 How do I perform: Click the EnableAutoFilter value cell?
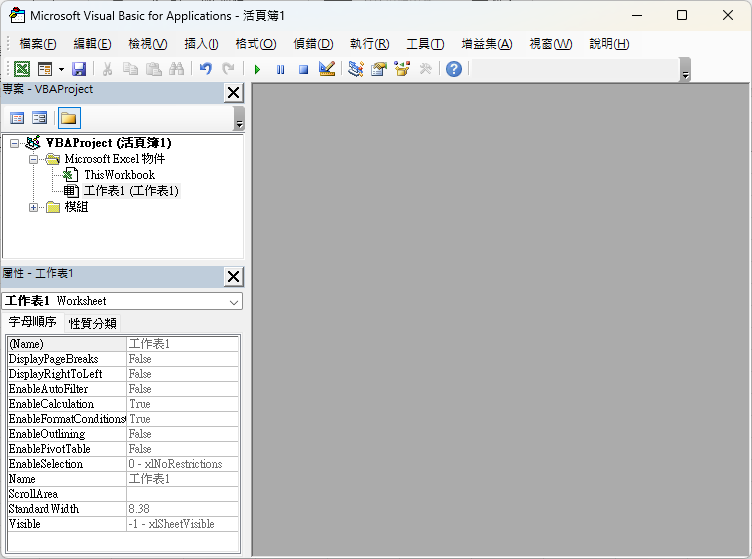coord(183,389)
